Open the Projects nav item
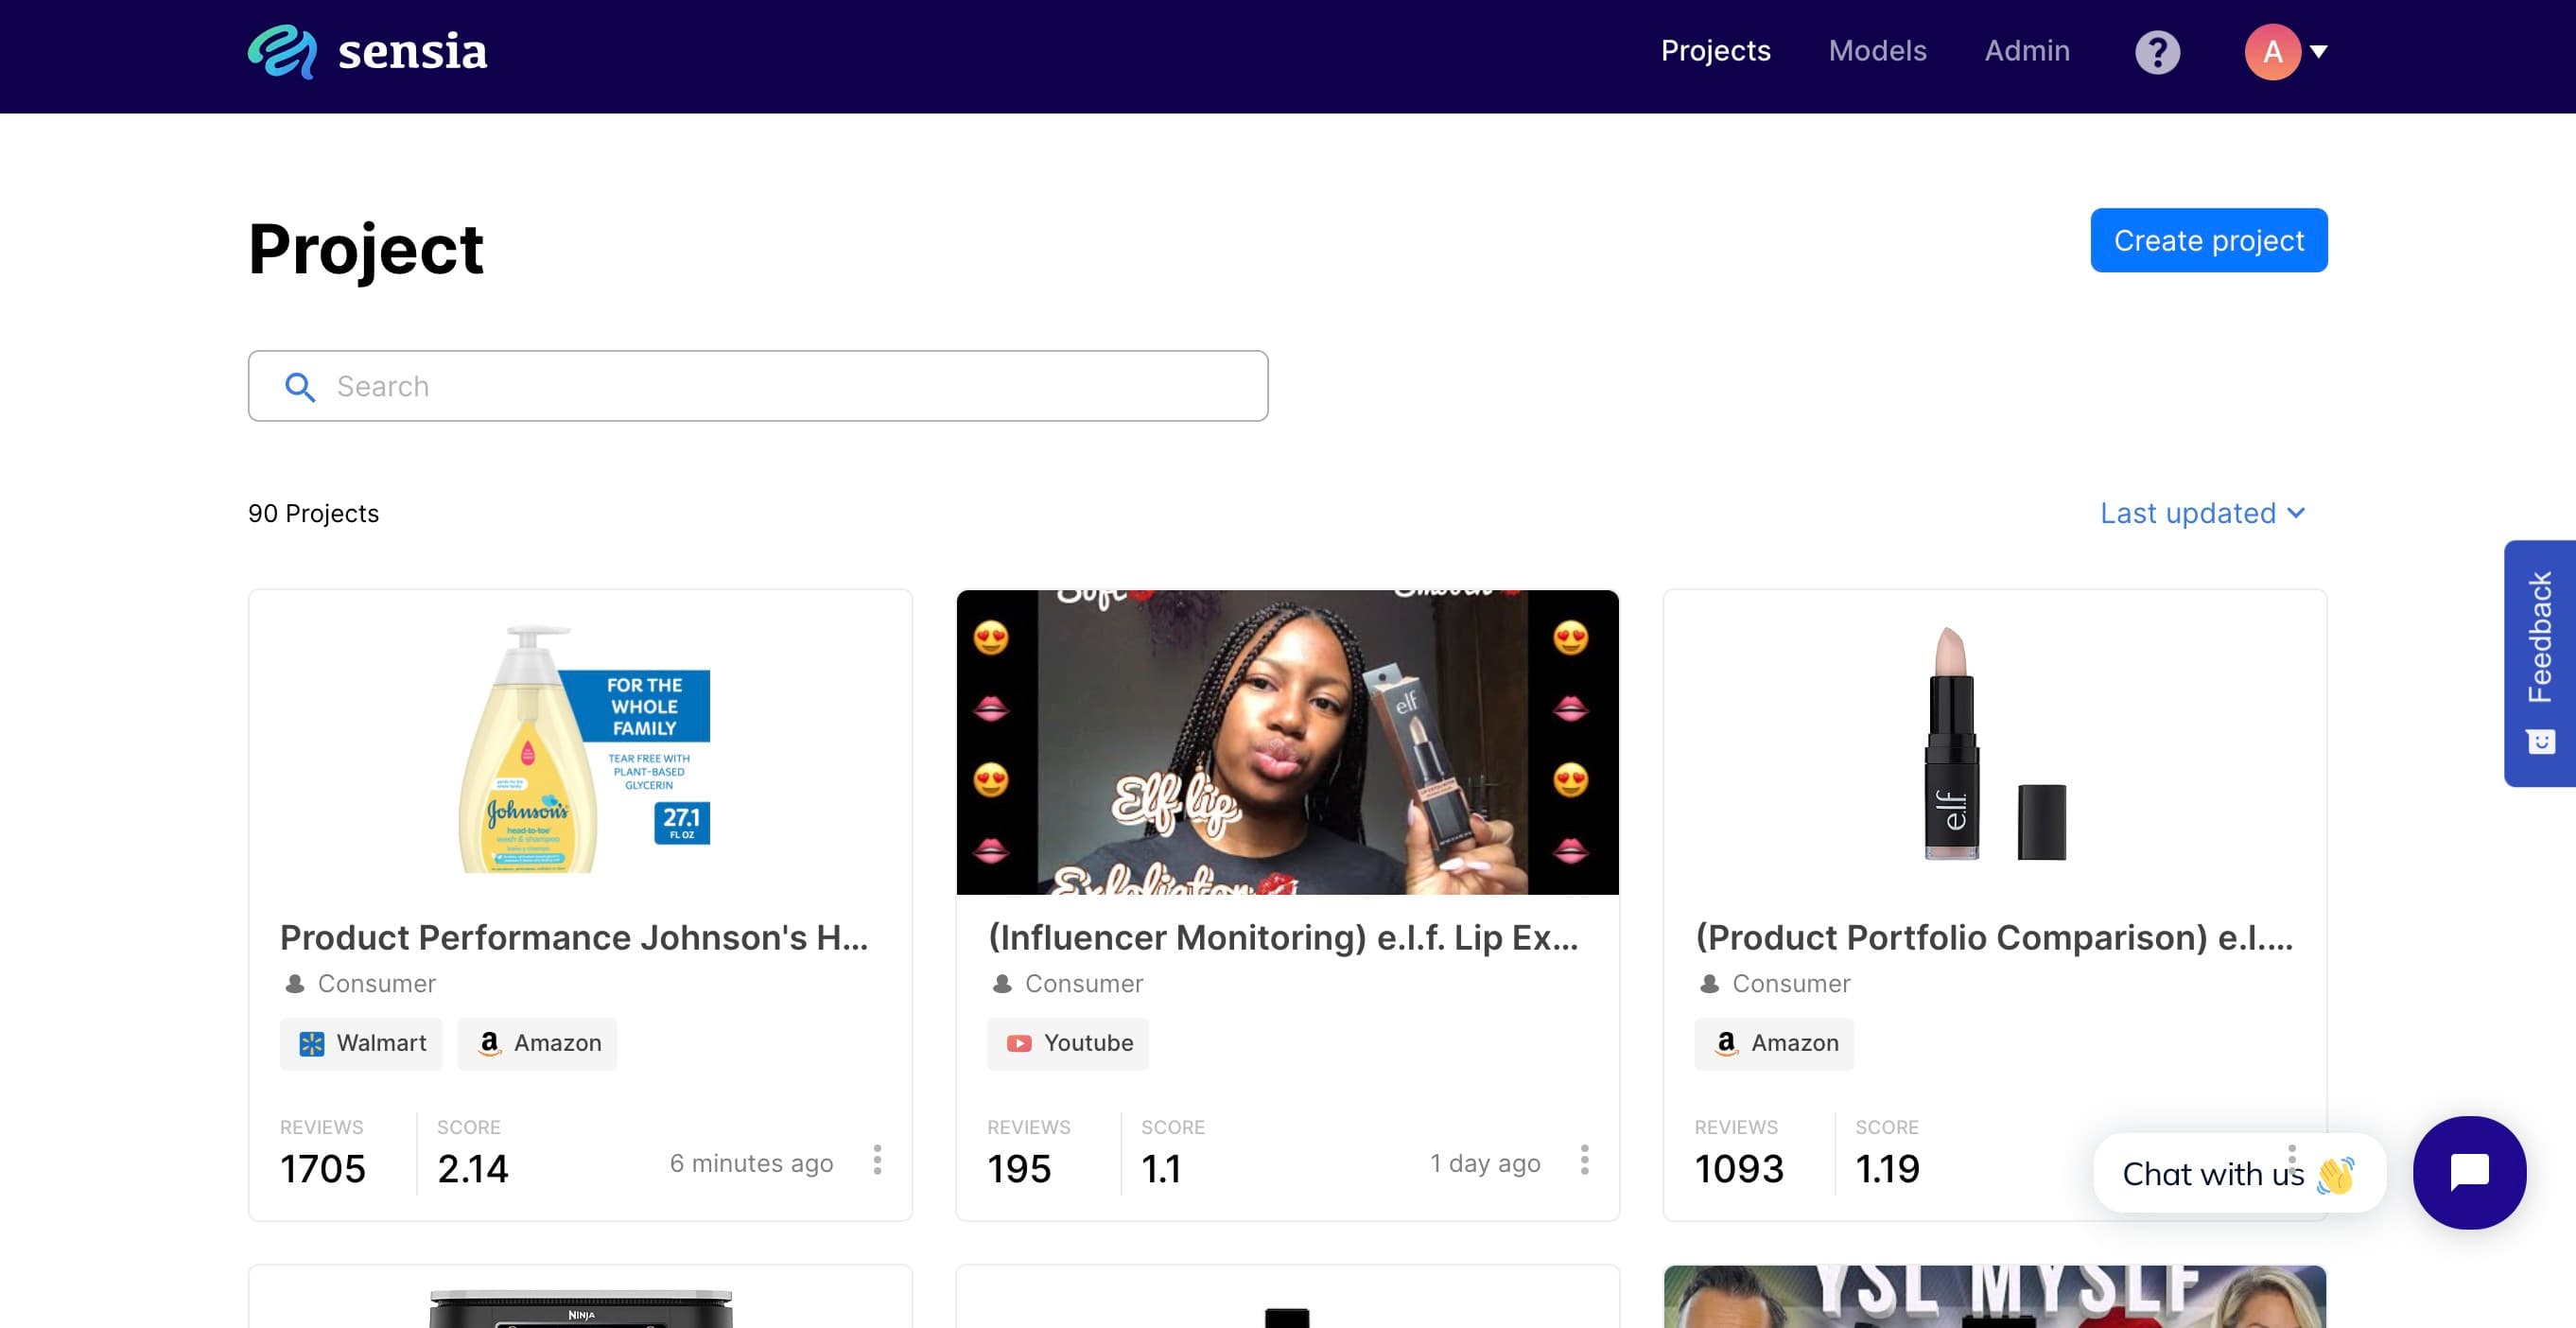 (x=1715, y=51)
